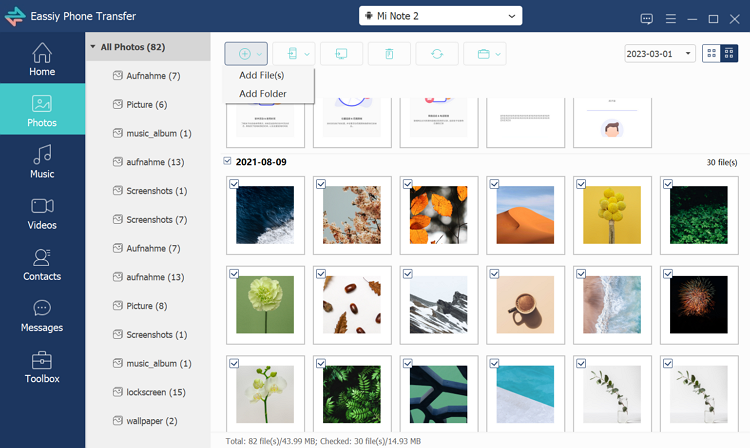Open the dark green foliage thumbnail
This screenshot has width=750, height=448.
[698, 215]
